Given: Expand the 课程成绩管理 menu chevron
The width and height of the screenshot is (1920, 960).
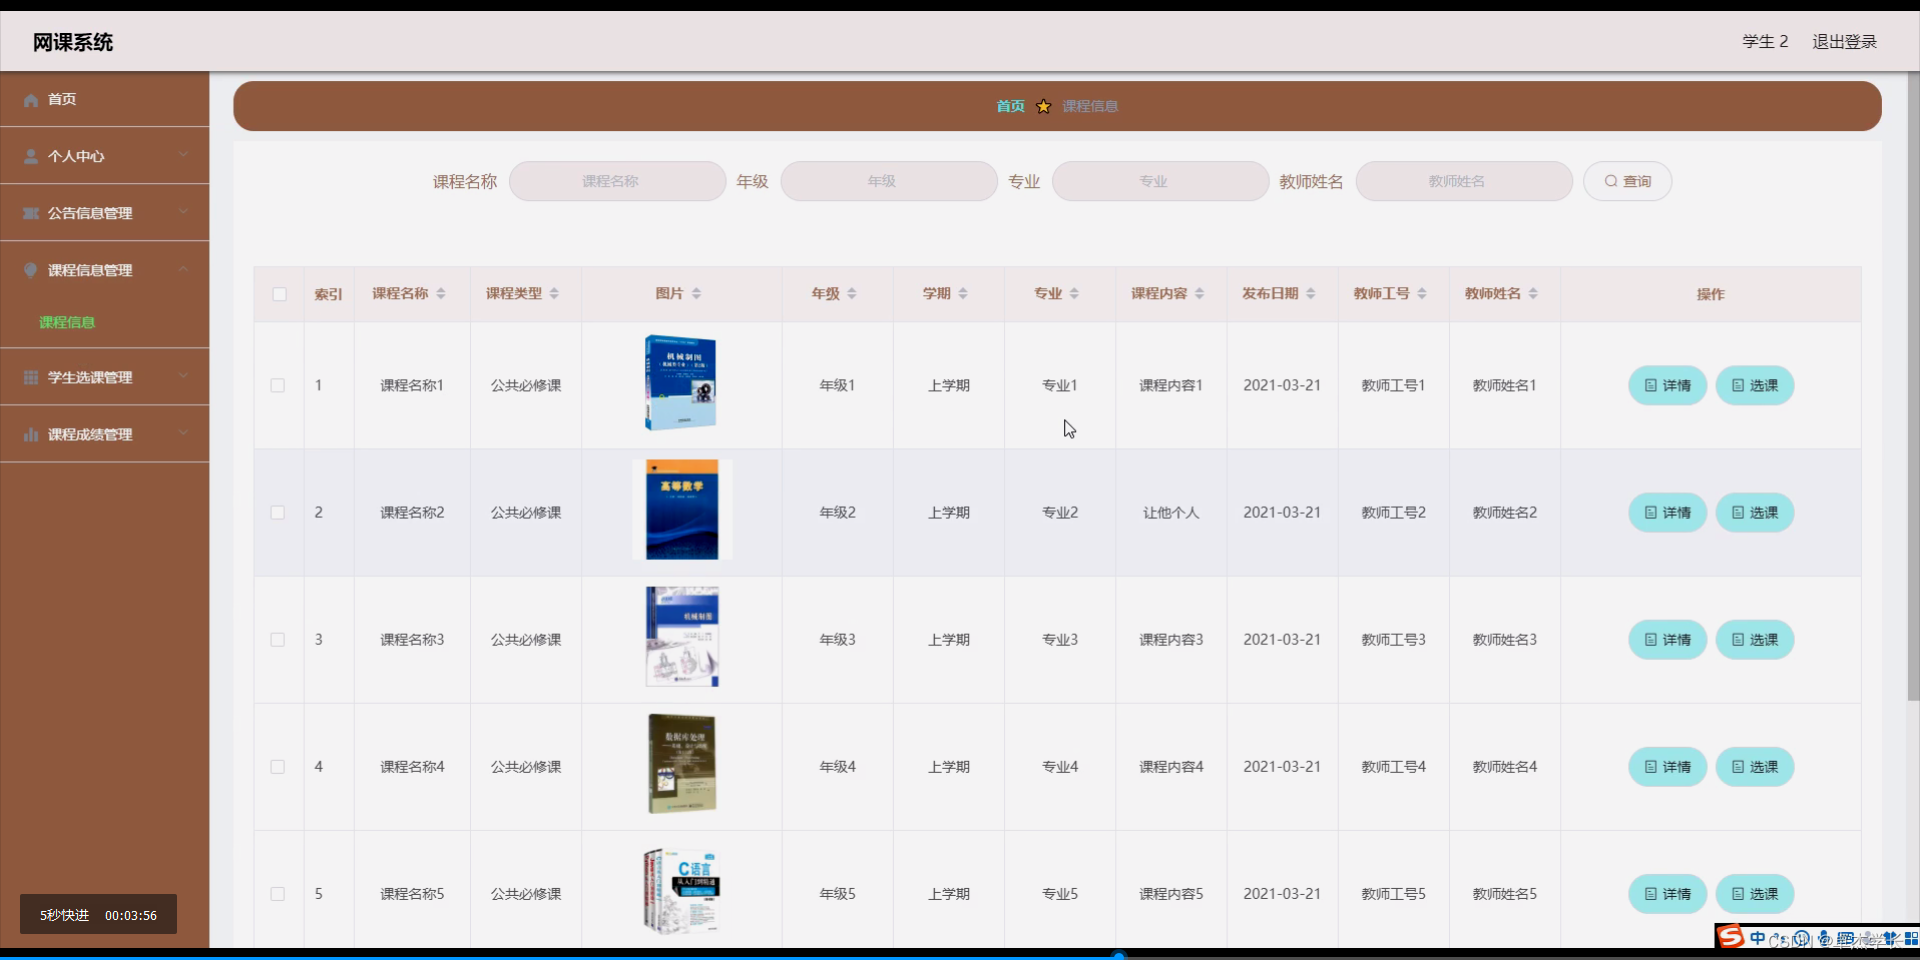Looking at the screenshot, I should tap(184, 433).
